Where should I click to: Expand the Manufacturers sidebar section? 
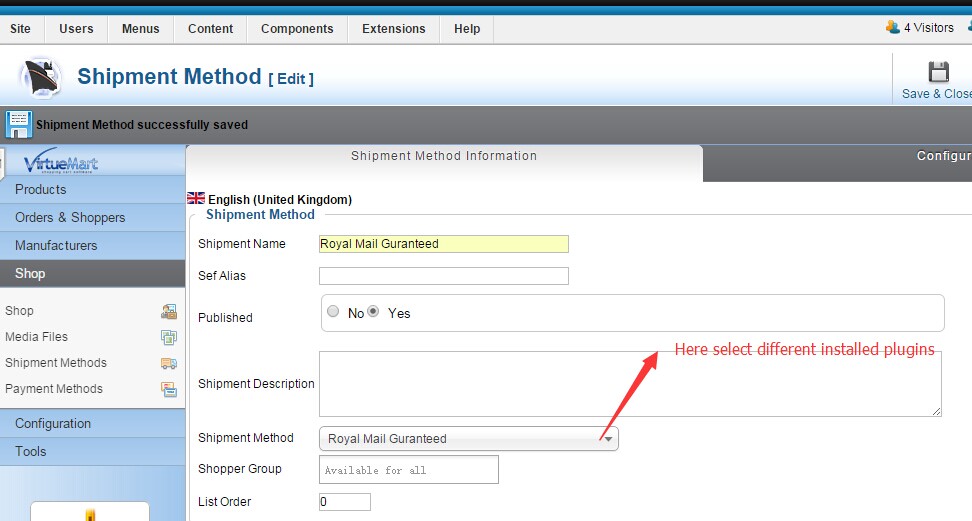[92, 246]
